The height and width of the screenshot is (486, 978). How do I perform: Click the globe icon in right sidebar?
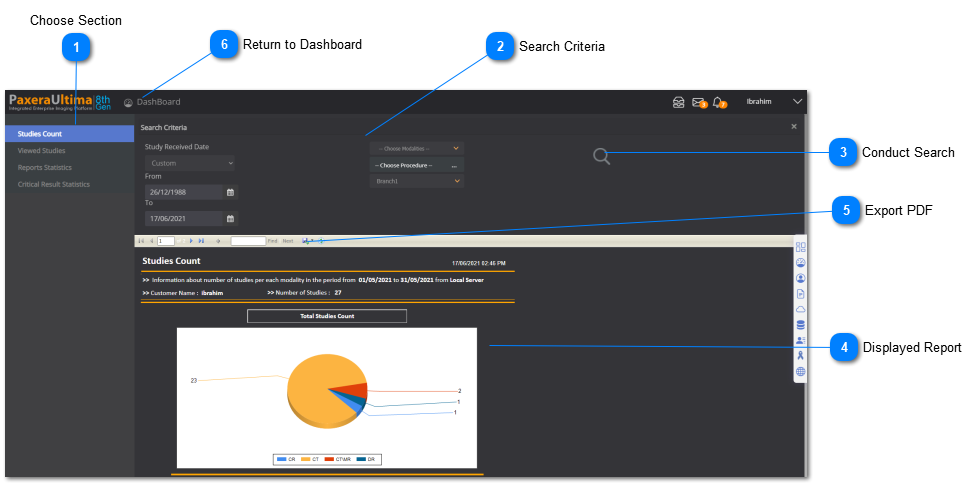[800, 371]
